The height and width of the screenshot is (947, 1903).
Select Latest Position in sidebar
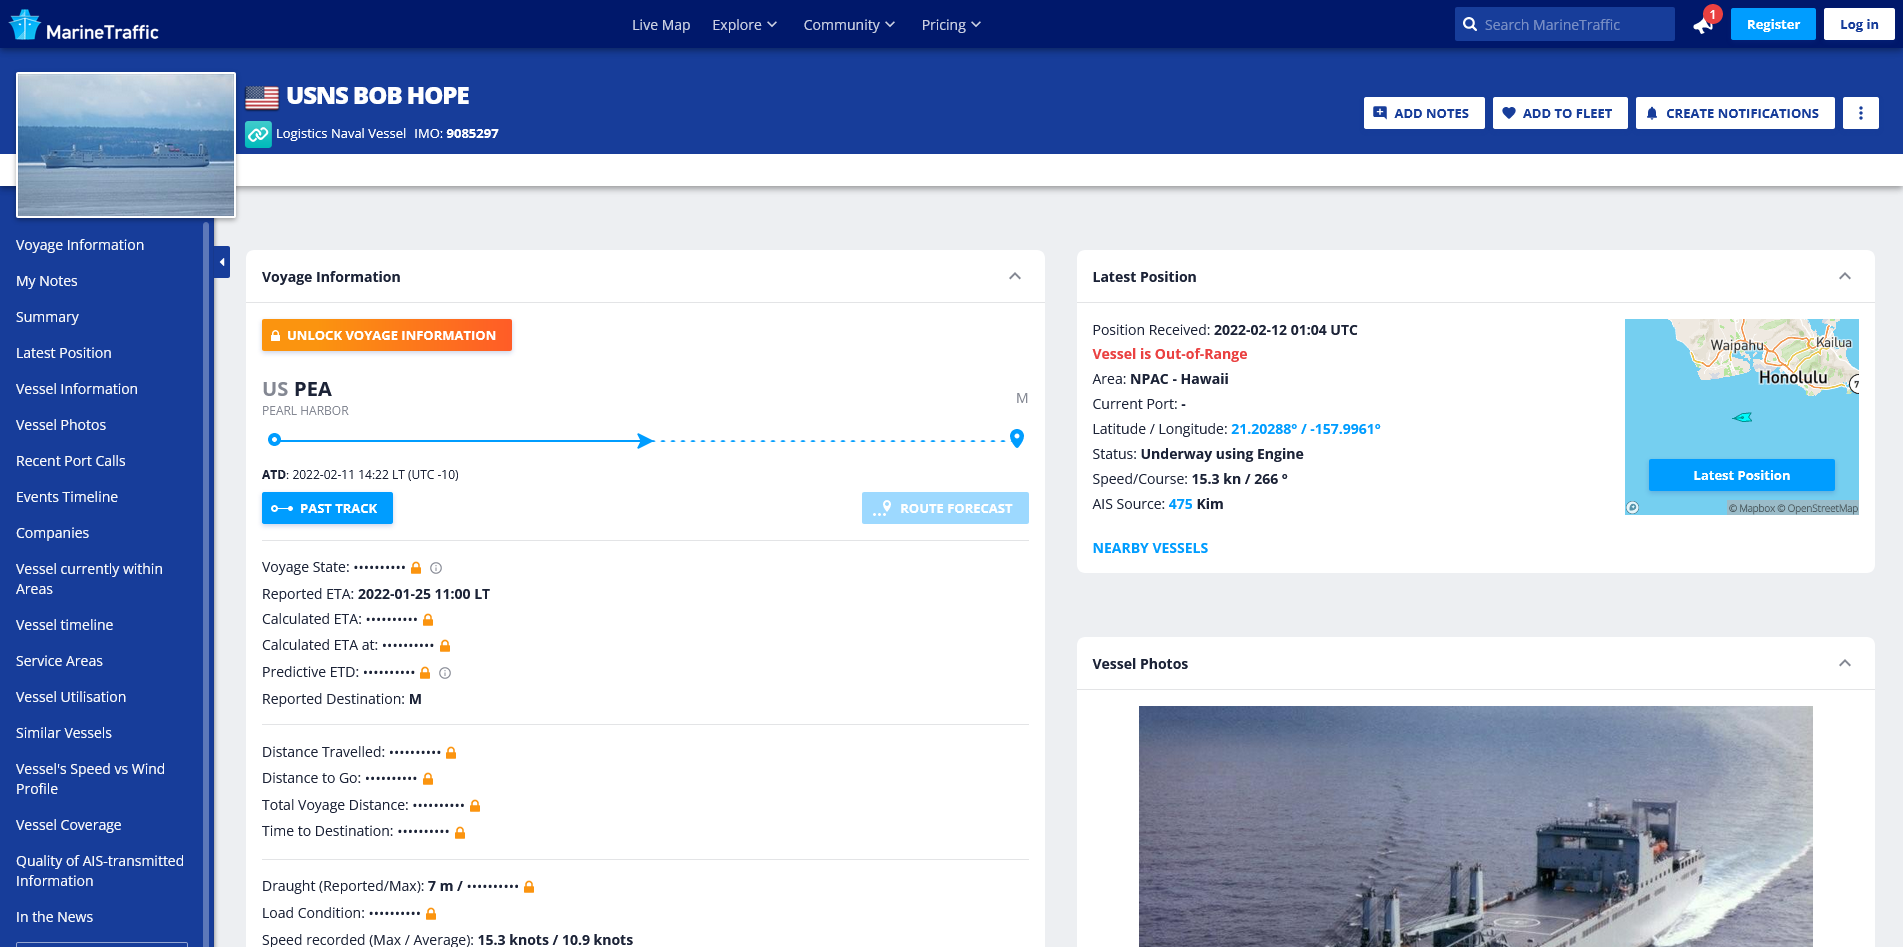[x=64, y=353]
